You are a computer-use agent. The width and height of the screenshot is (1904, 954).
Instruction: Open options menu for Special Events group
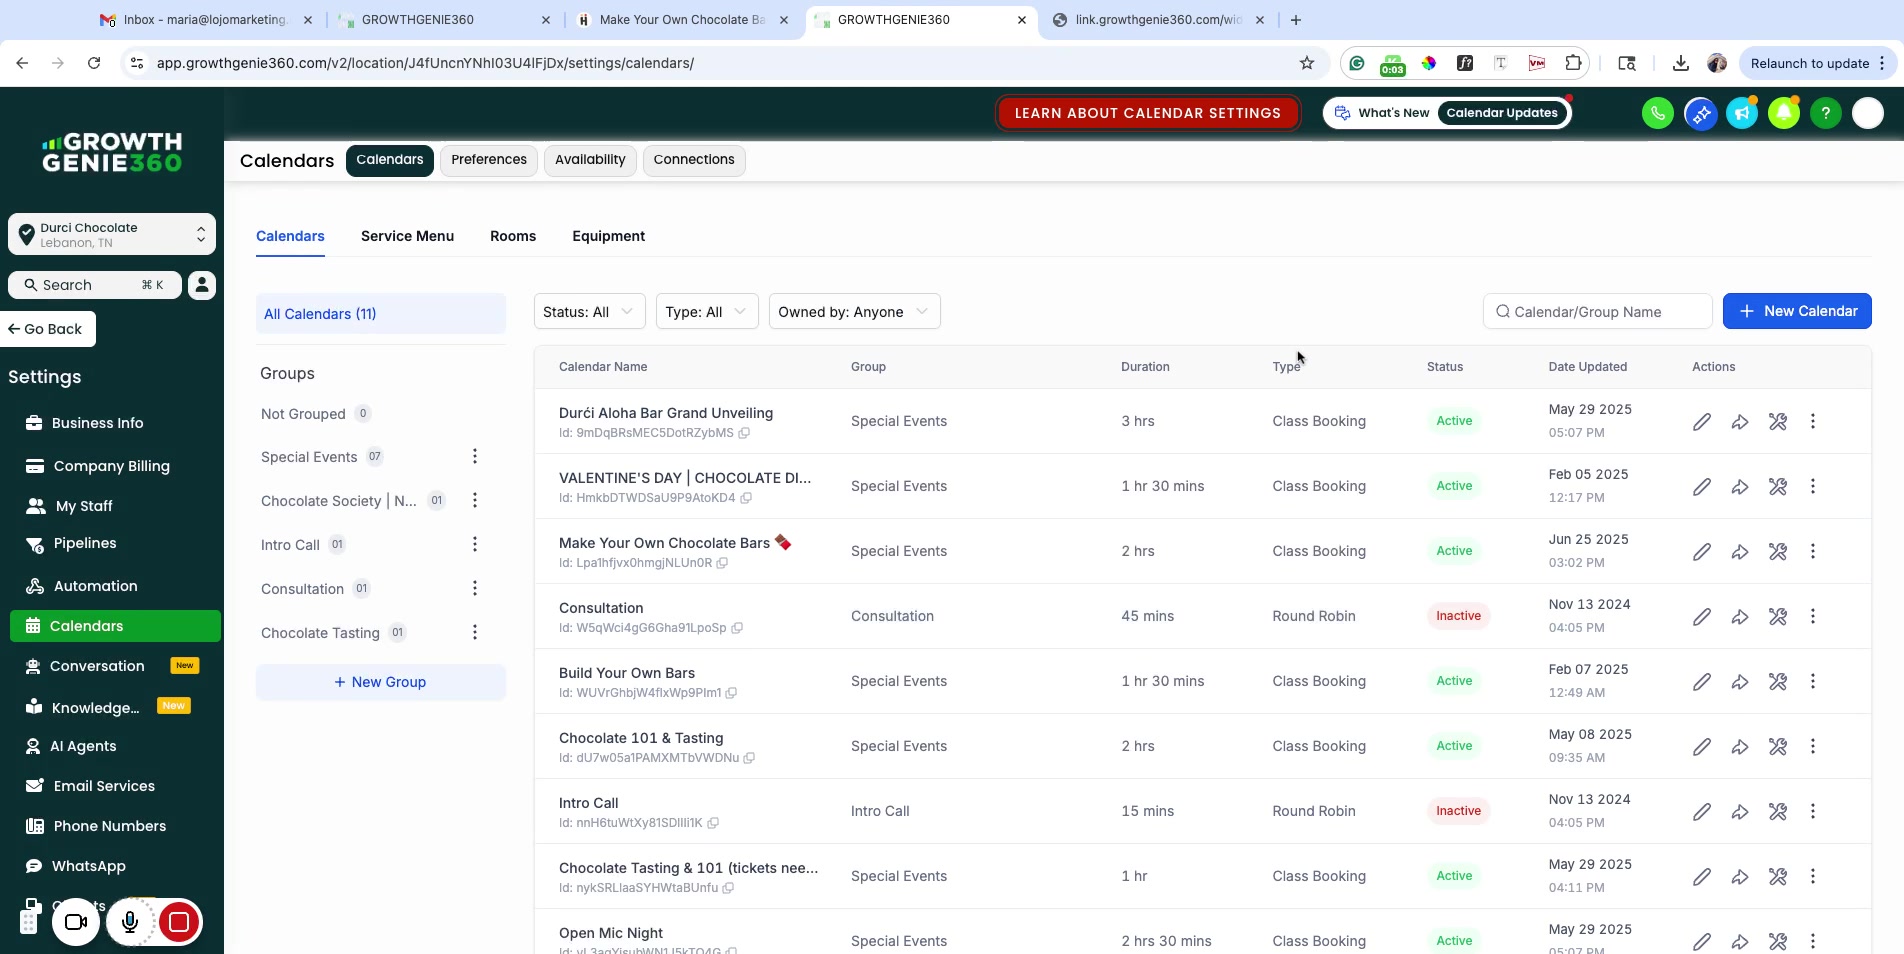pyautogui.click(x=475, y=457)
